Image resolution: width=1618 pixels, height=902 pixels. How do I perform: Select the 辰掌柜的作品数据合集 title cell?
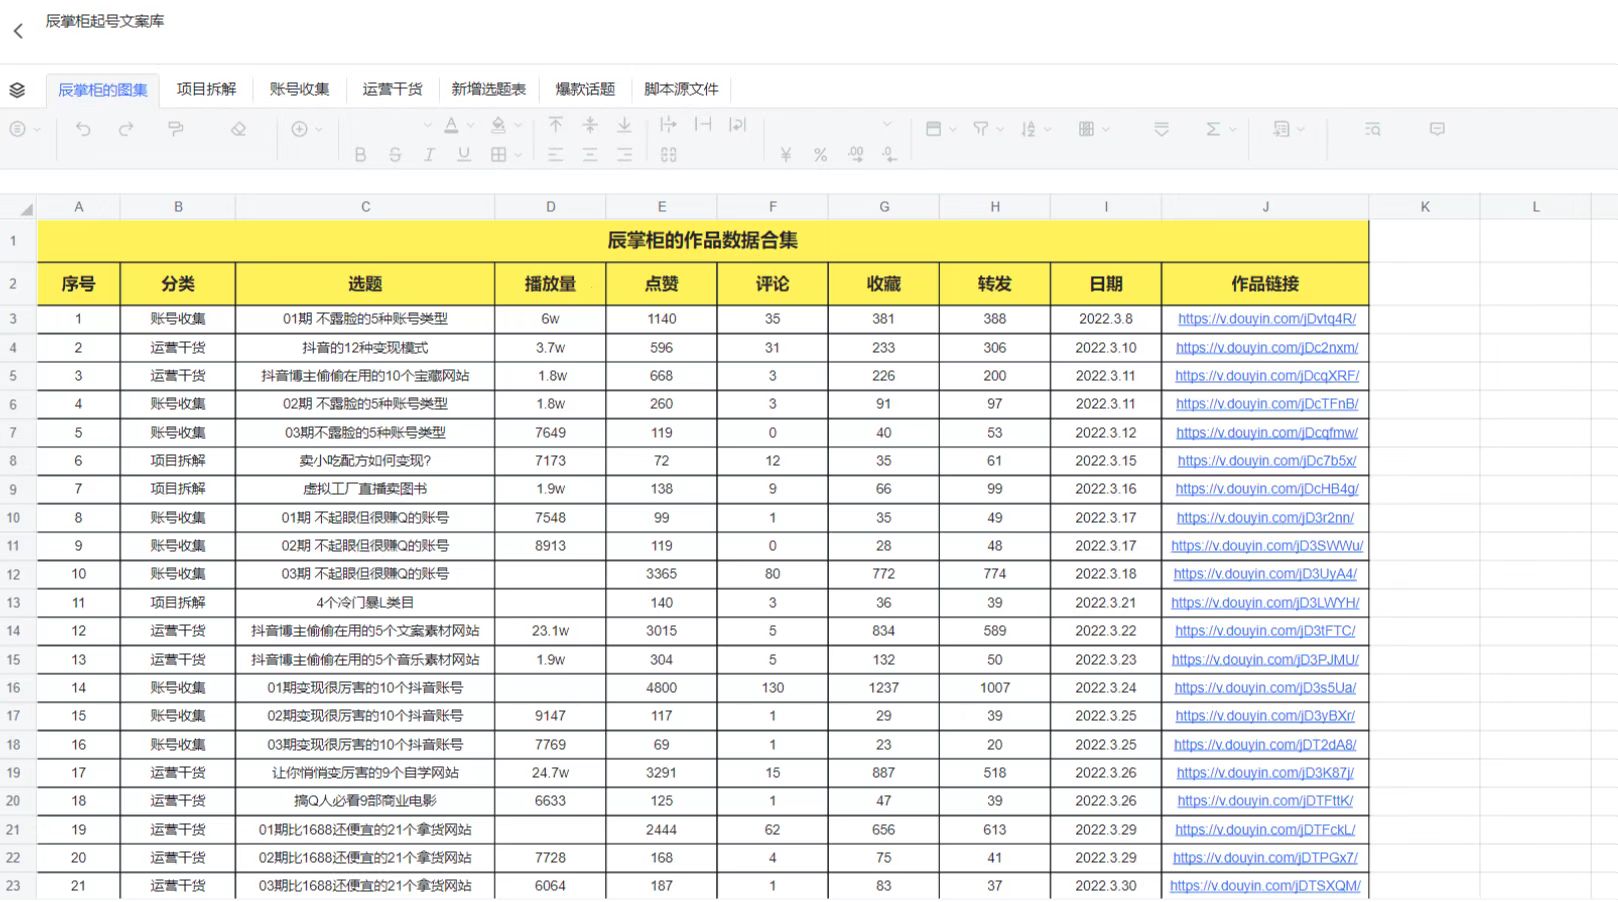pos(702,240)
